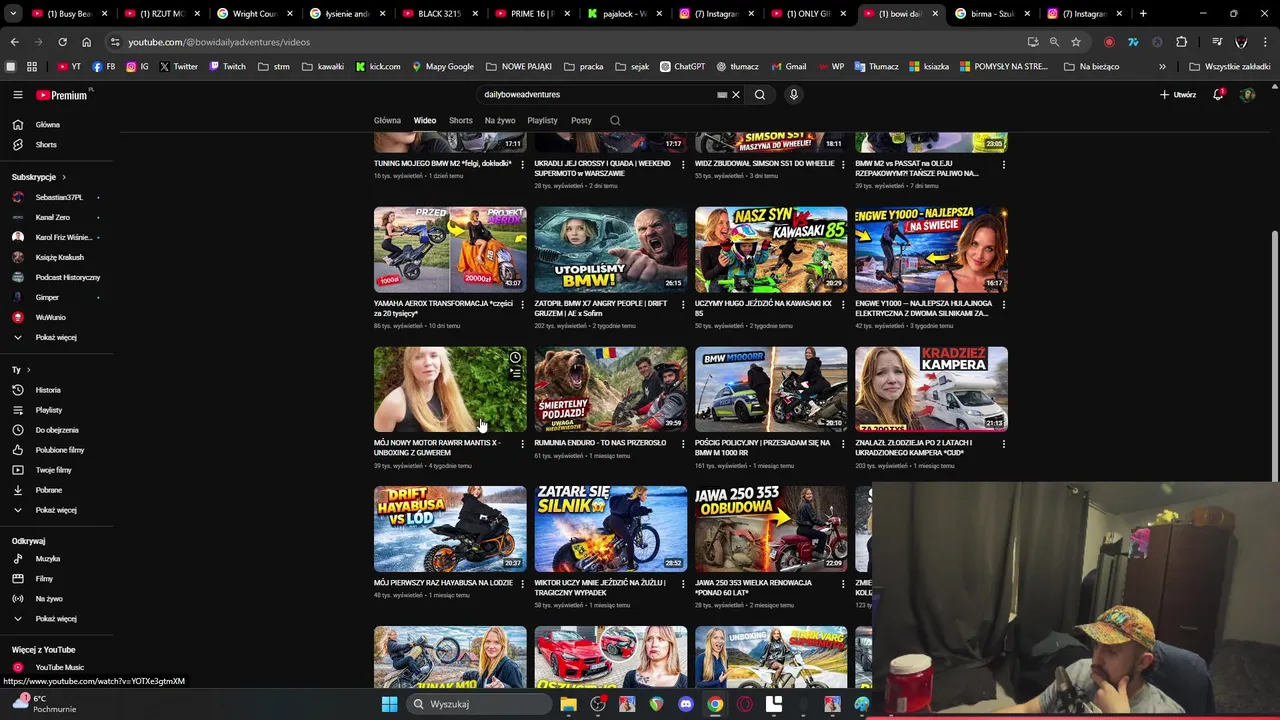Image resolution: width=1280 pixels, height=720 pixels.
Task: Start voice search with the microphone icon
Action: point(793,95)
